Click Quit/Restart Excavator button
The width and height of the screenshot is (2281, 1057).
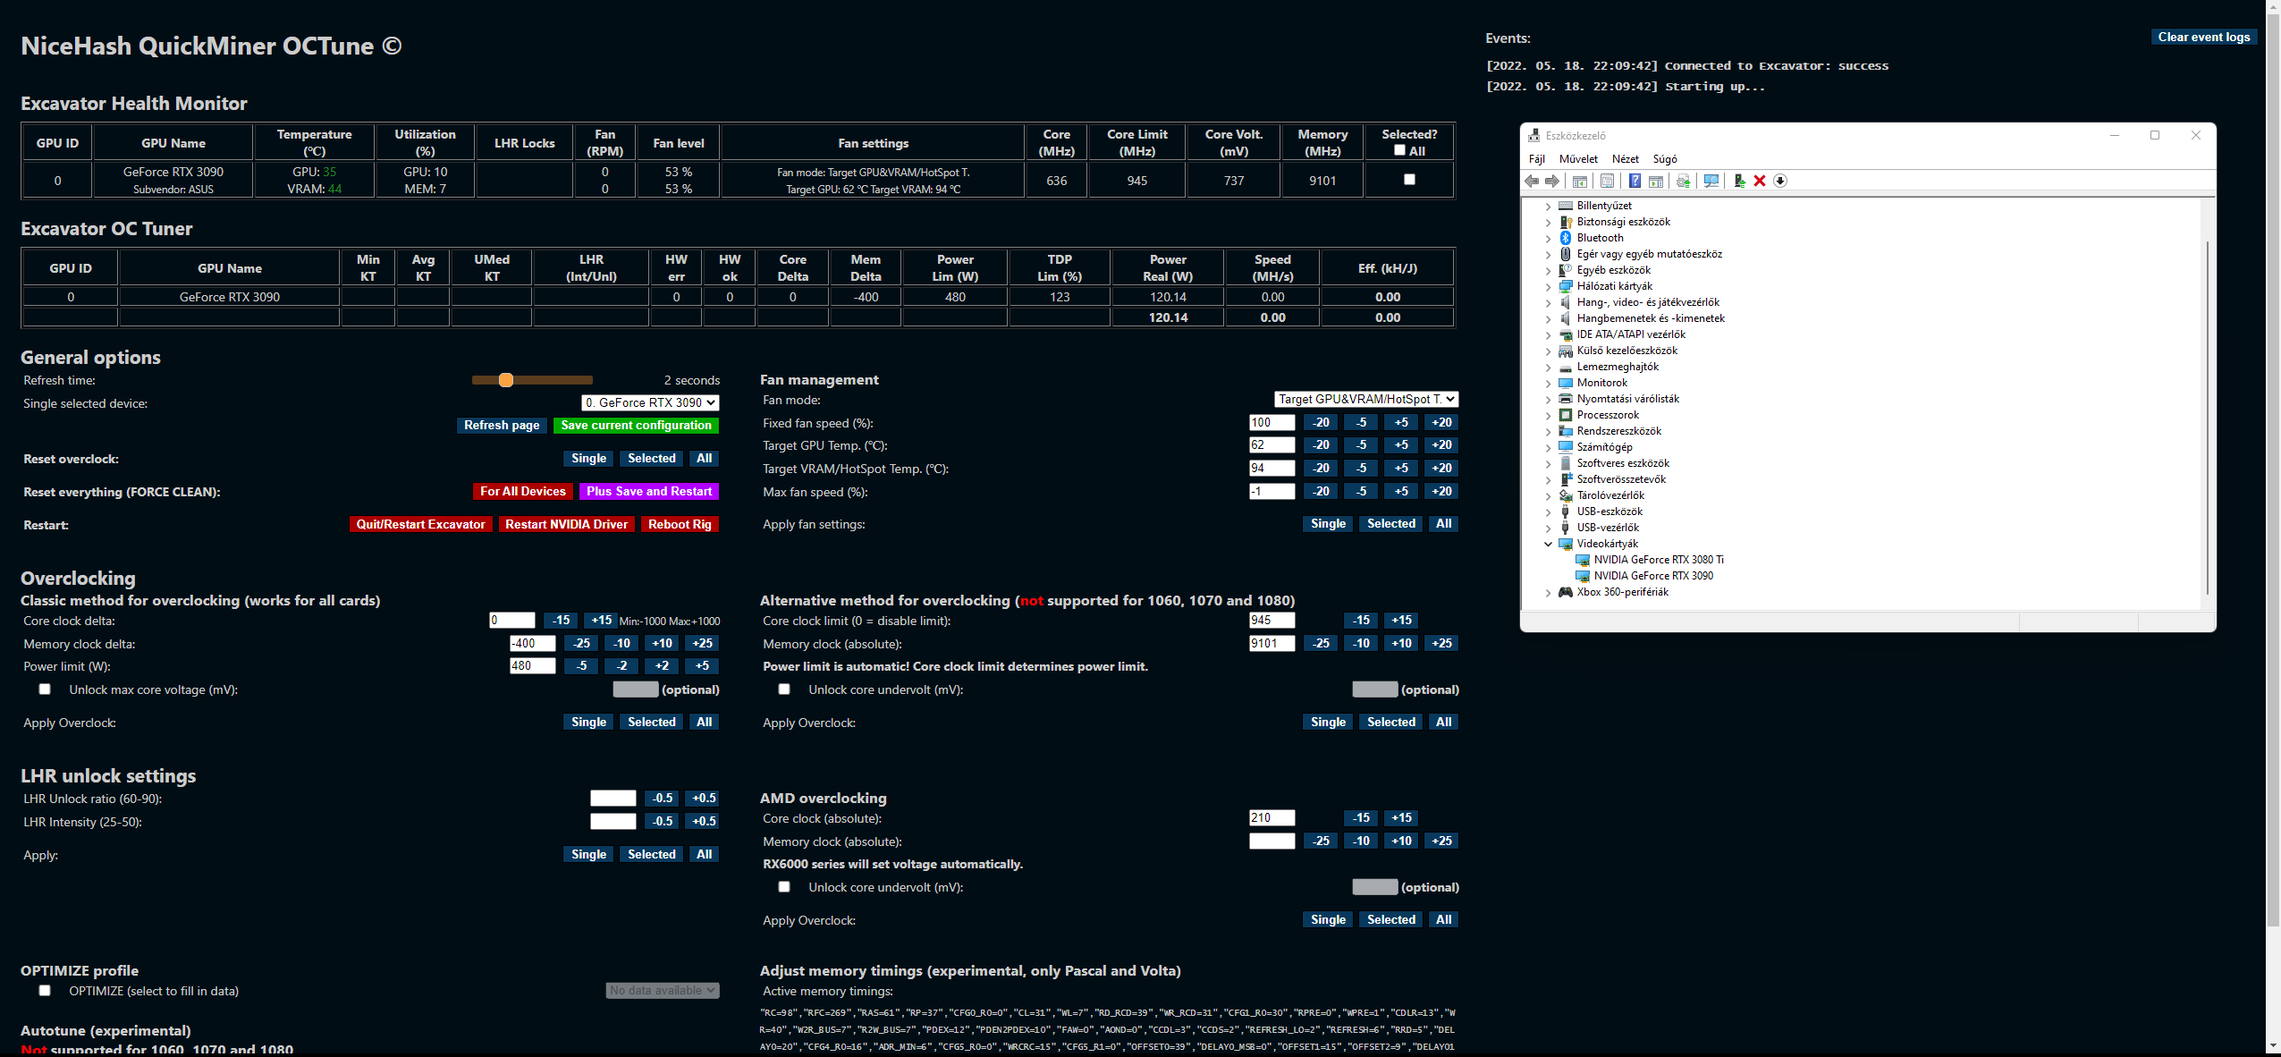421,525
